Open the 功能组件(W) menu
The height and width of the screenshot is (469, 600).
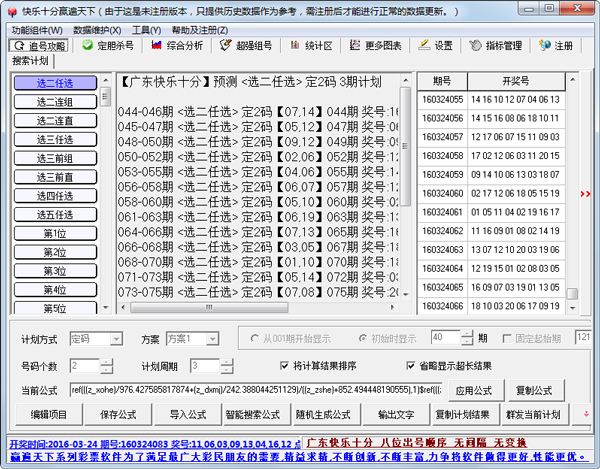37,30
